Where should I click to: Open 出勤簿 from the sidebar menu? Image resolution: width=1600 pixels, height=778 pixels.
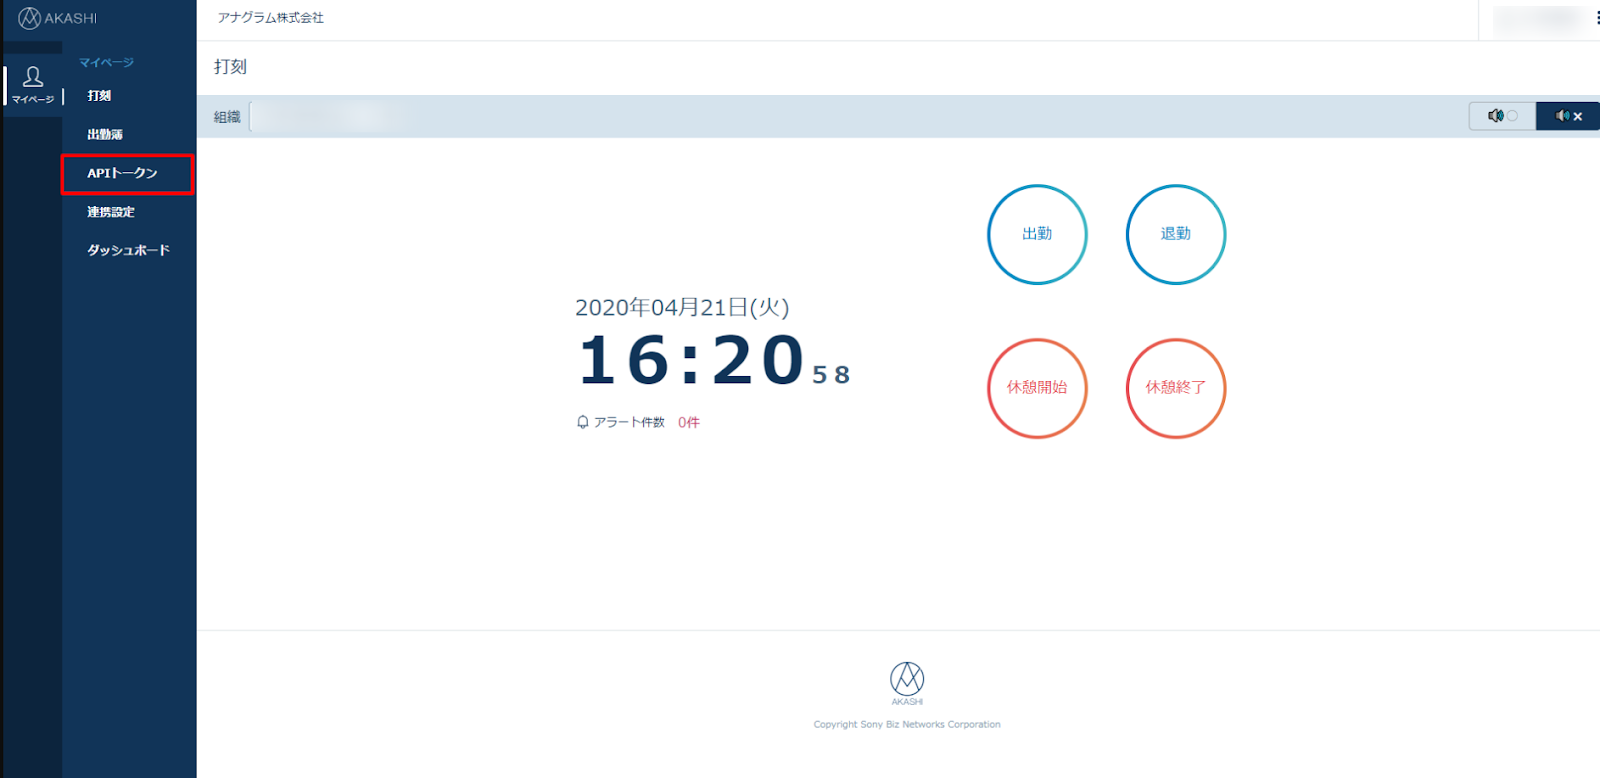(105, 134)
